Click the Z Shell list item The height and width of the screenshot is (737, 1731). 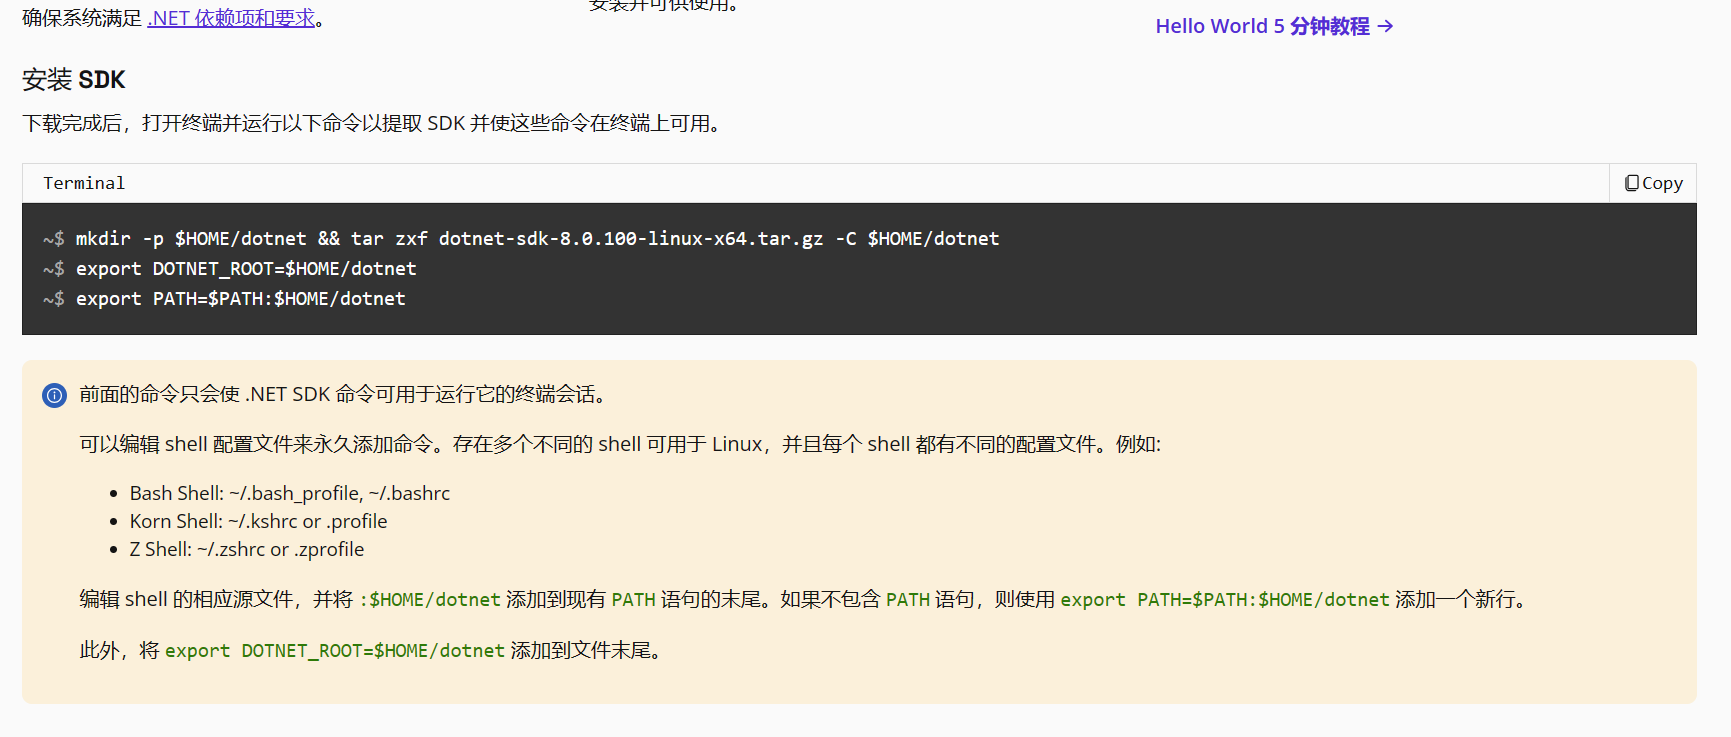(x=247, y=549)
